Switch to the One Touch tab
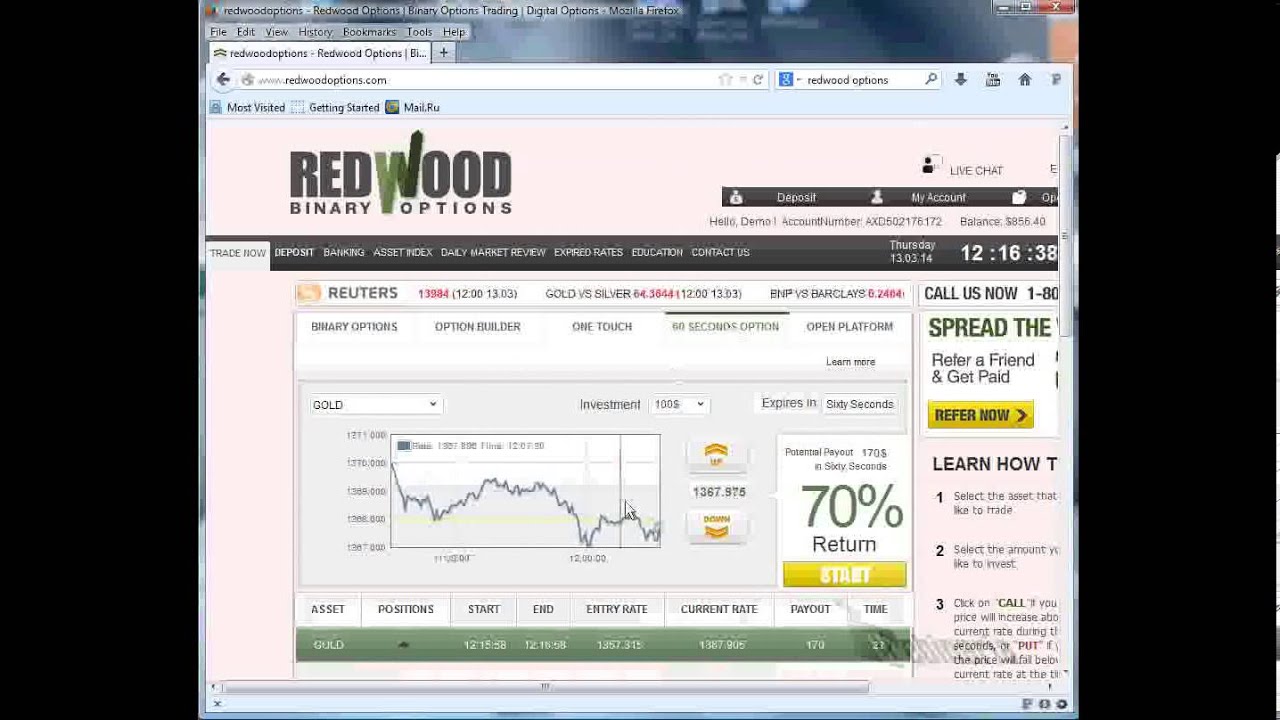The width and height of the screenshot is (1280, 720). 602,327
